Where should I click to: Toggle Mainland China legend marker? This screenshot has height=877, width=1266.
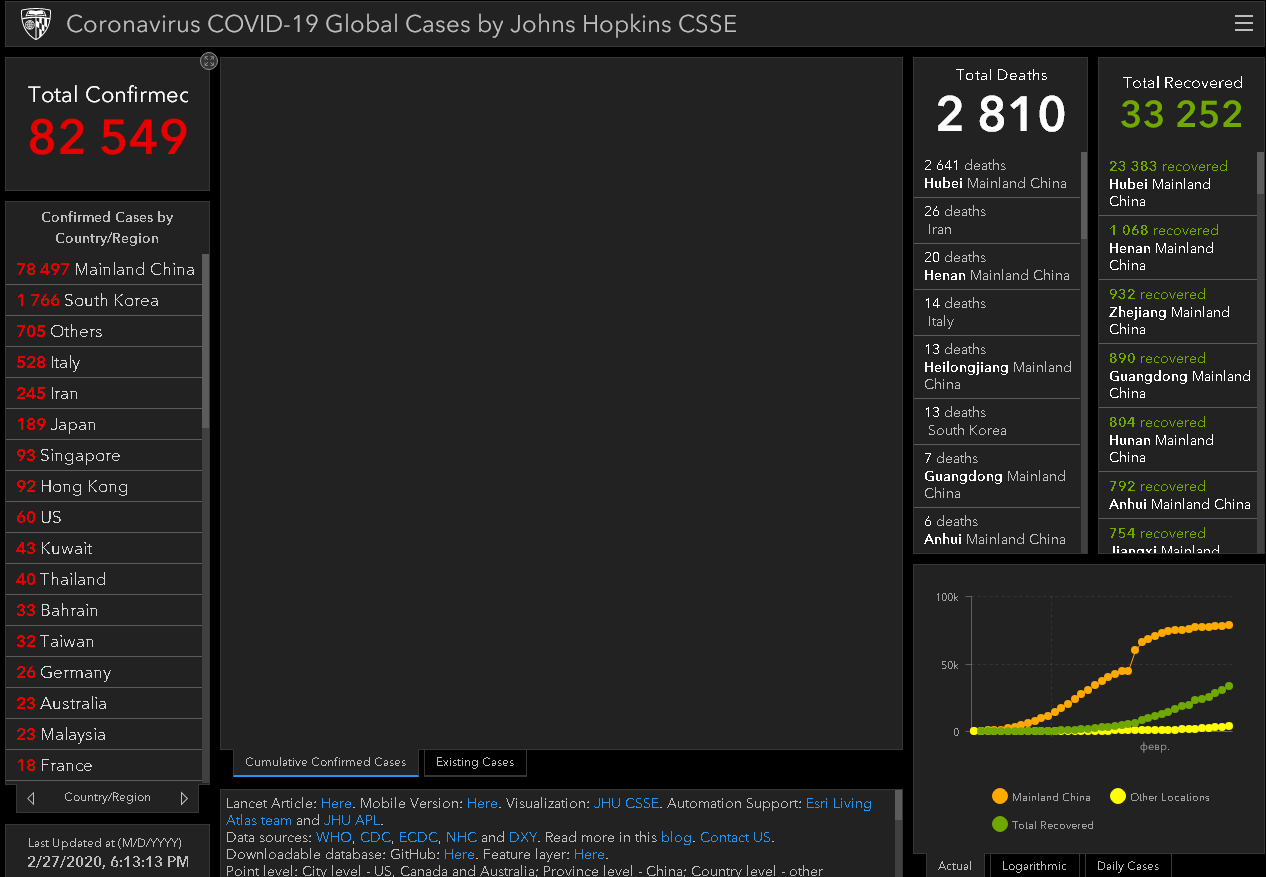click(1000, 797)
